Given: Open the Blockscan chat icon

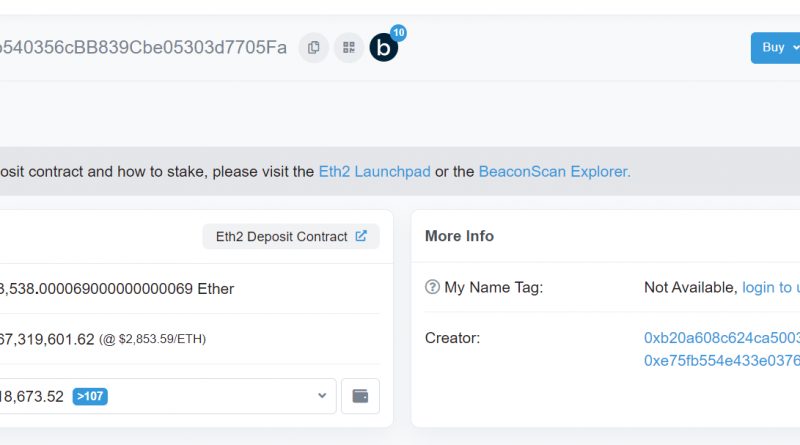Looking at the screenshot, I should (383, 47).
